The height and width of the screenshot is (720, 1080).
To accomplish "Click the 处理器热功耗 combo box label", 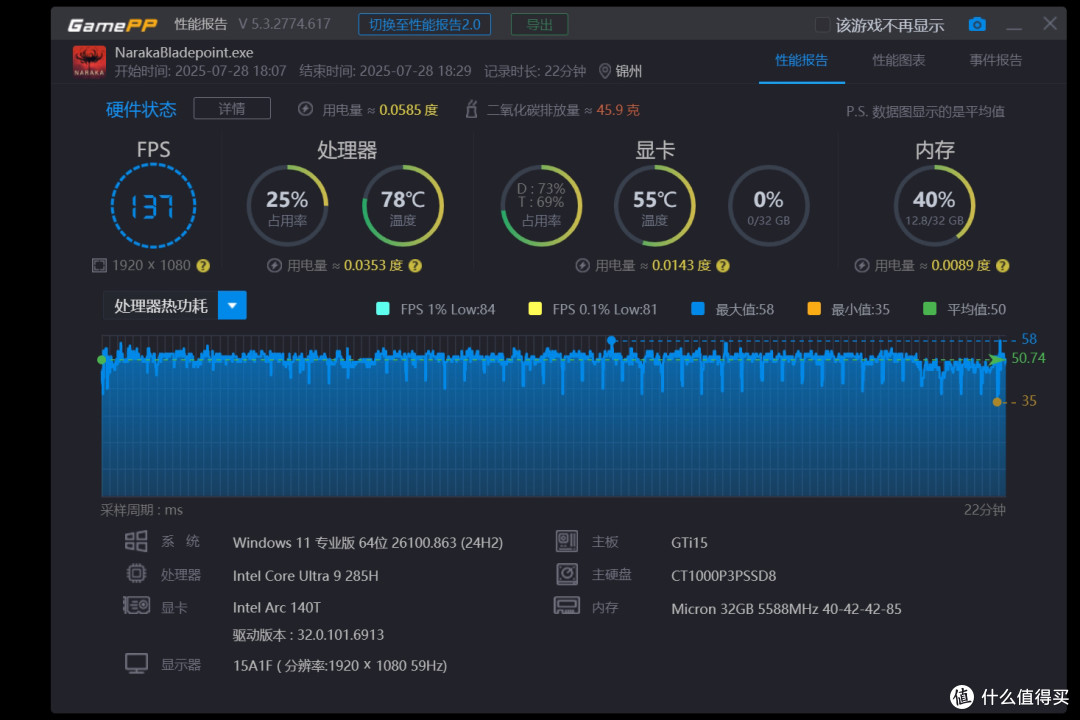I will [160, 305].
